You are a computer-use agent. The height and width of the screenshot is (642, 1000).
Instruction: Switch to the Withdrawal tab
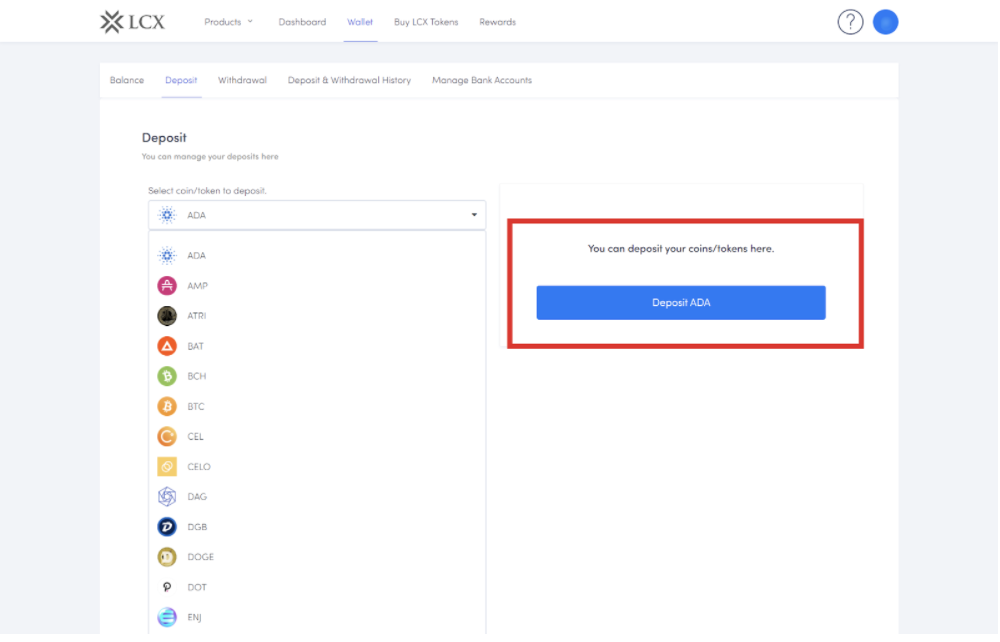click(242, 80)
